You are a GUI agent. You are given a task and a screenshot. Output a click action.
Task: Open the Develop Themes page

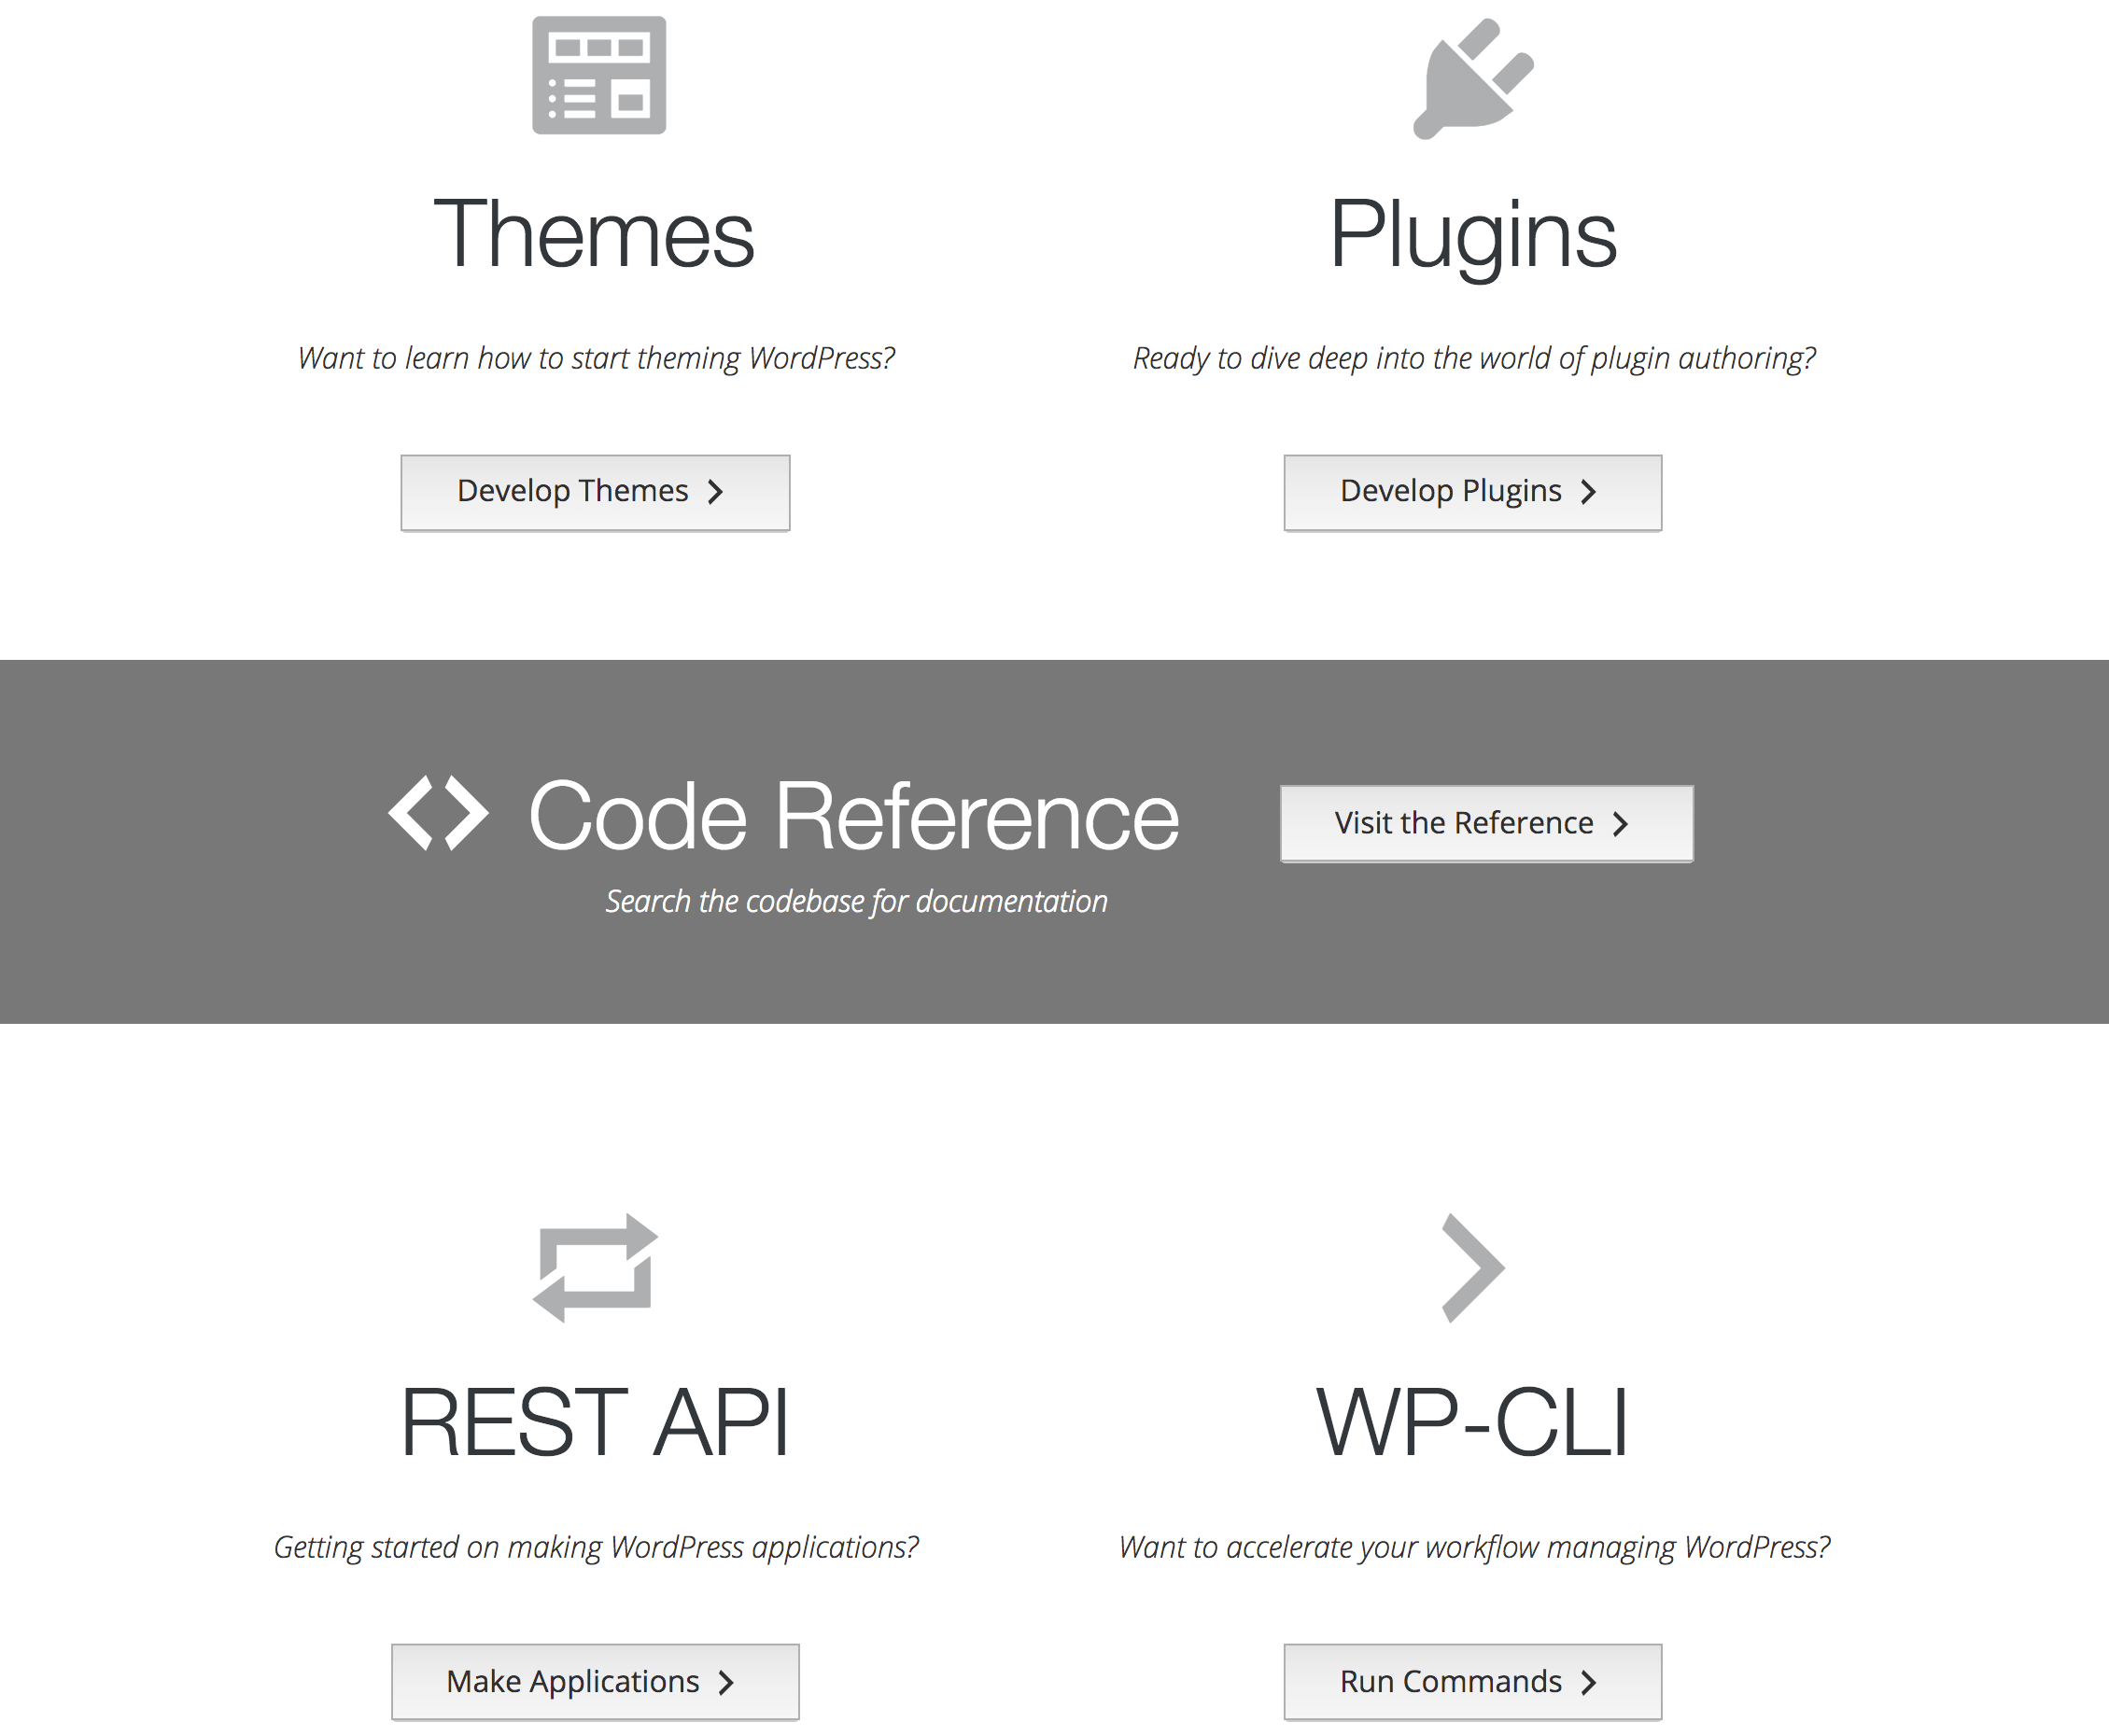tap(595, 492)
